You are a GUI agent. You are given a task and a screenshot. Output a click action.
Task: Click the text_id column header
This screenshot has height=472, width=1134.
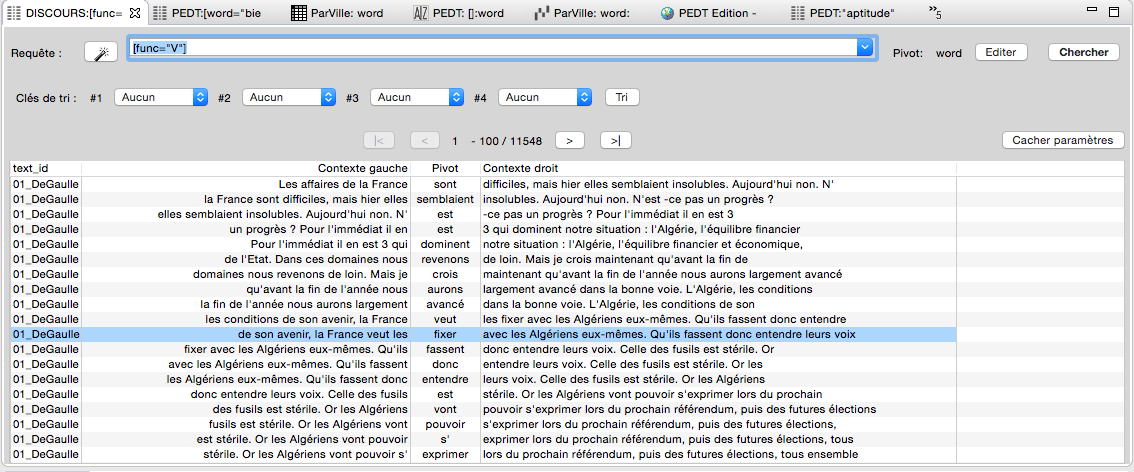coord(46,168)
